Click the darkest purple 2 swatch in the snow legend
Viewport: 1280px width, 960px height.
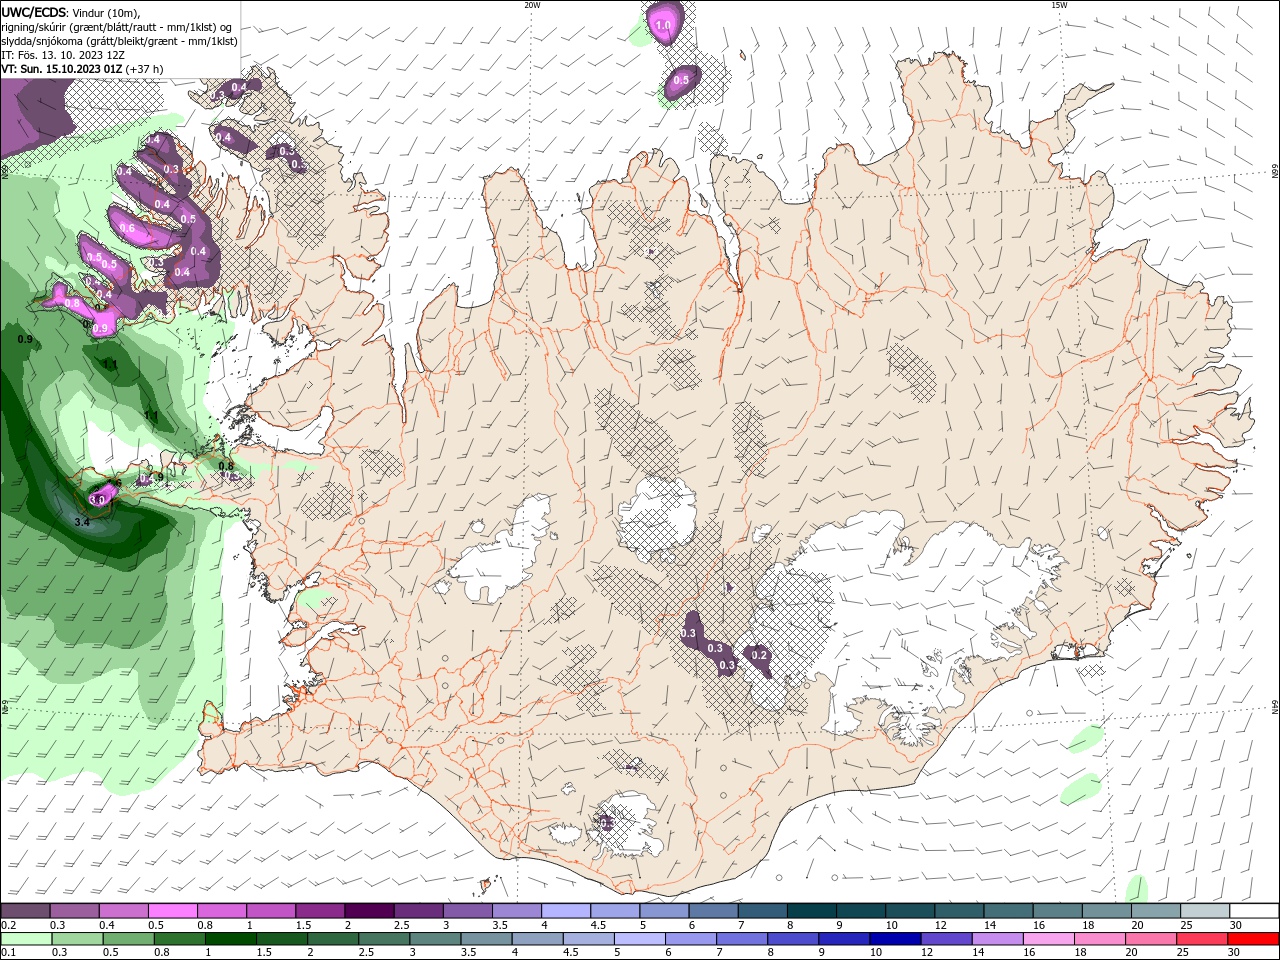point(368,911)
